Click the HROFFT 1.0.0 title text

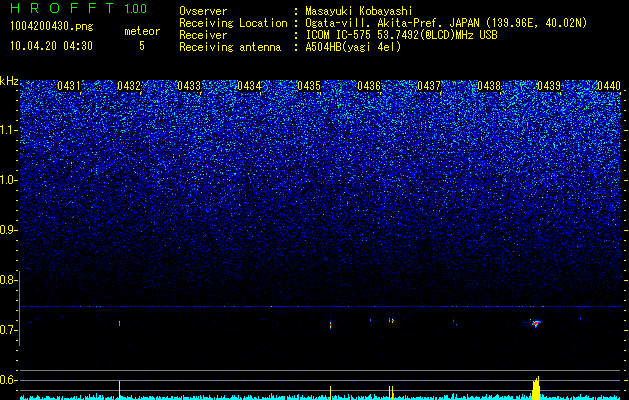(79, 8)
